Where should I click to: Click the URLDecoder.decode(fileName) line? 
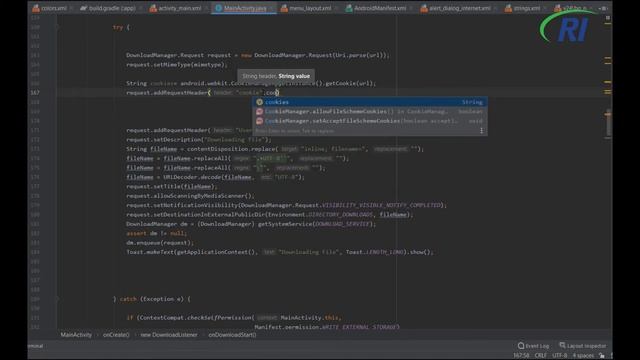[x=215, y=177]
